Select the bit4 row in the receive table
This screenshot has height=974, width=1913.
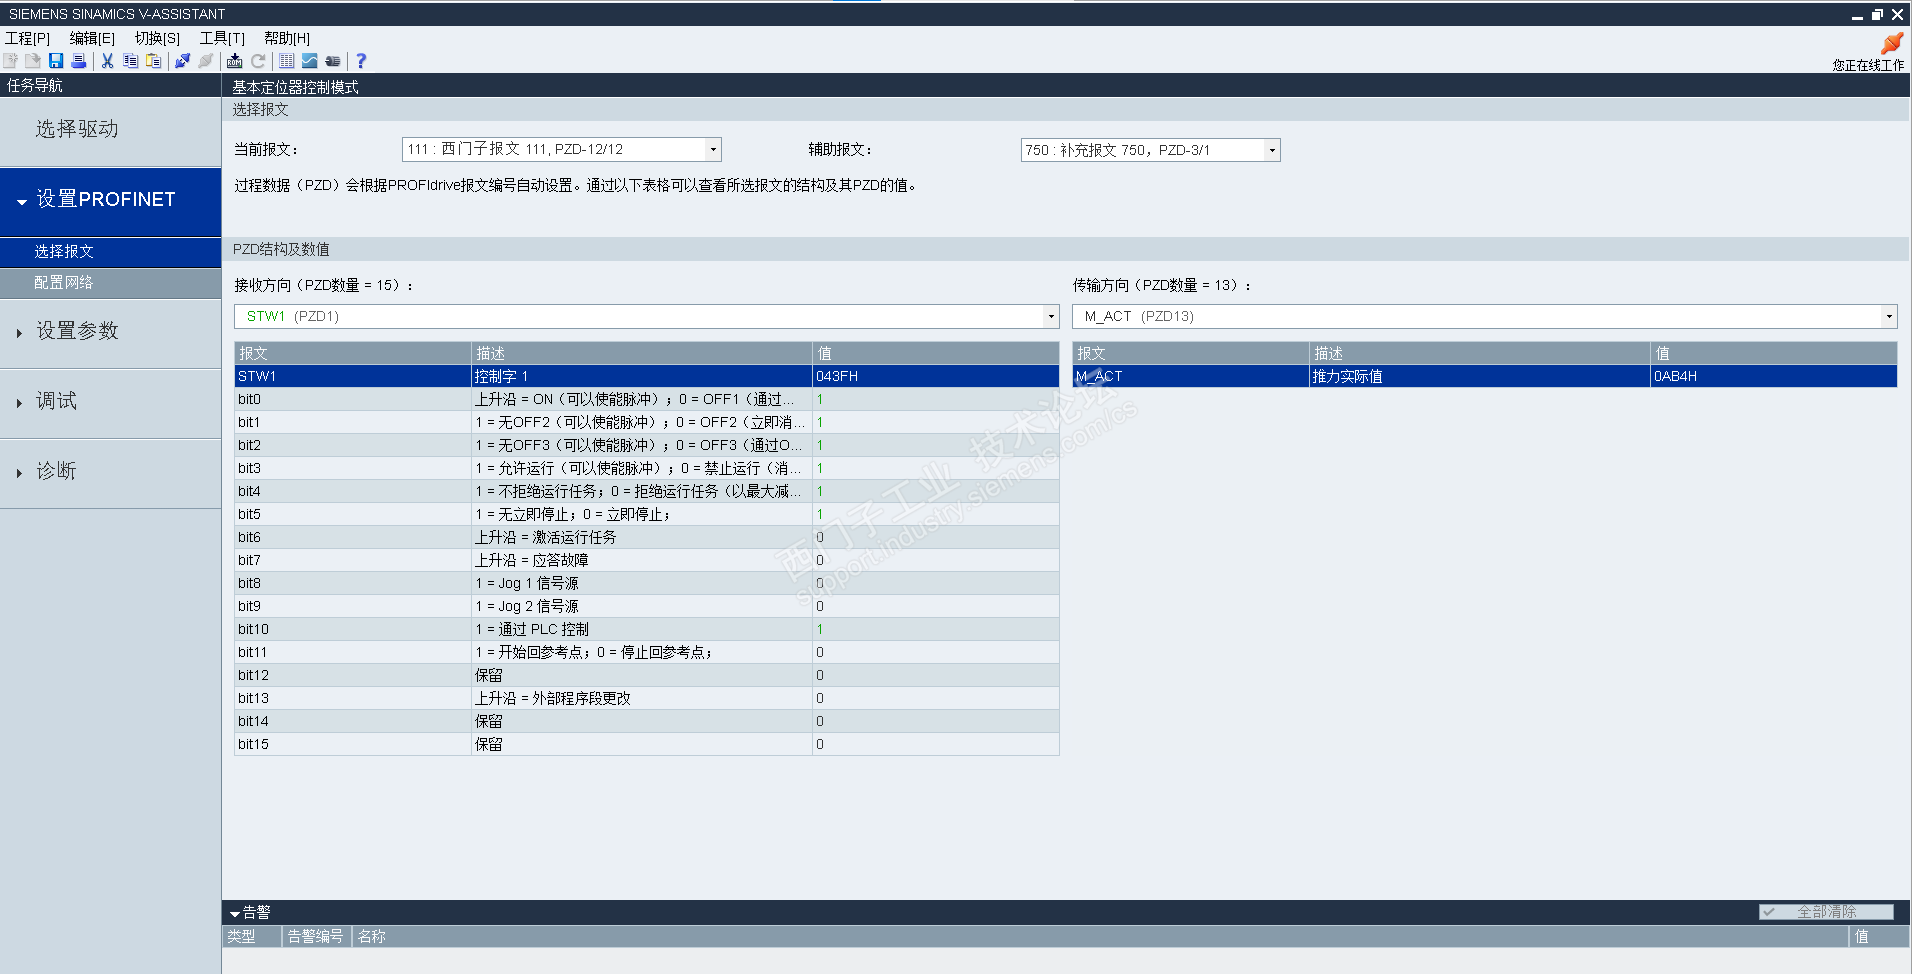[646, 491]
